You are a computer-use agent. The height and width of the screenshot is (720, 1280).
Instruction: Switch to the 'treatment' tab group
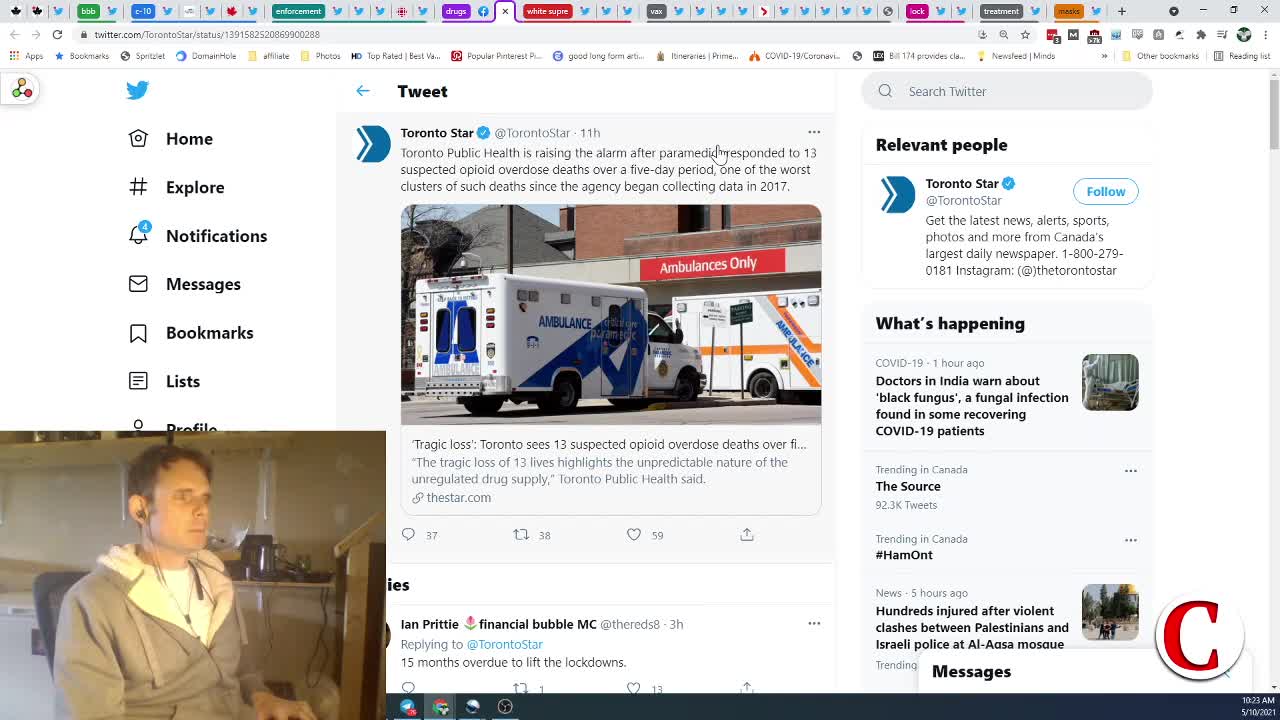(x=1000, y=11)
